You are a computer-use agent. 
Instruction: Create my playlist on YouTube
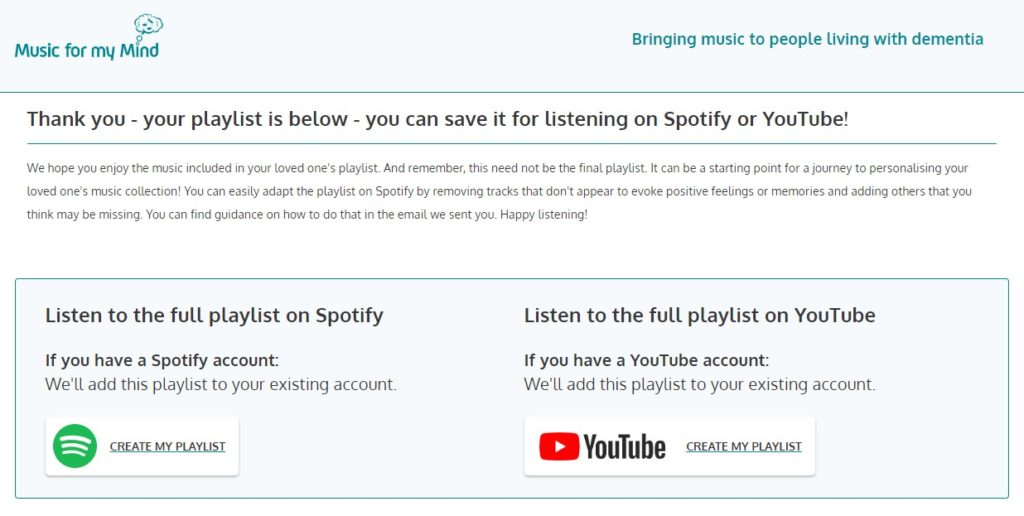click(x=744, y=447)
